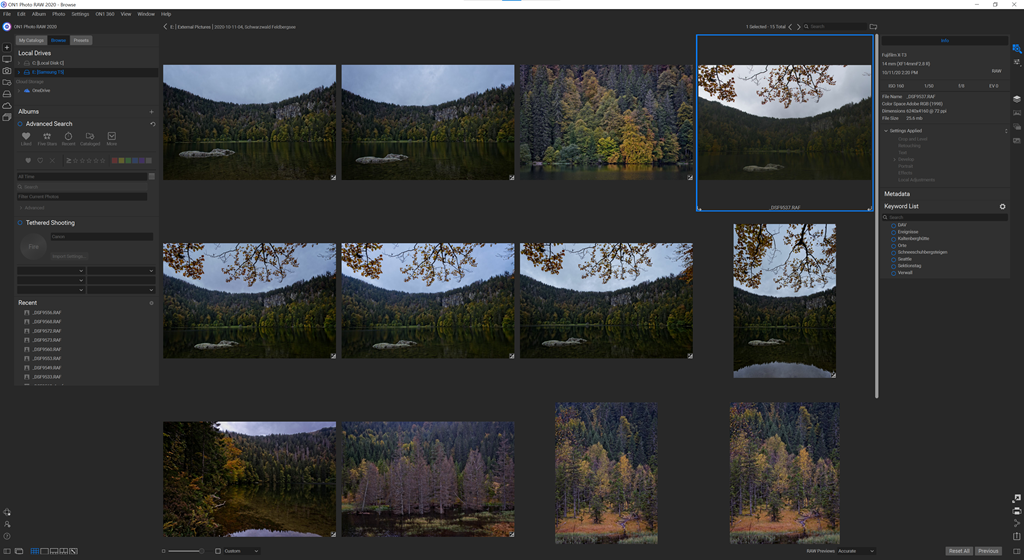
Task: Open Keyword List gear settings
Action: [1003, 206]
